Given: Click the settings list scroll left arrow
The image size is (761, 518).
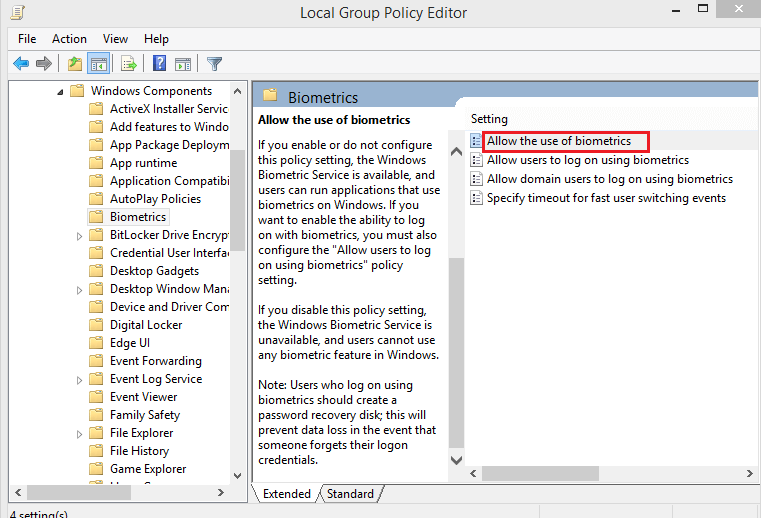Looking at the screenshot, I should pos(473,473).
